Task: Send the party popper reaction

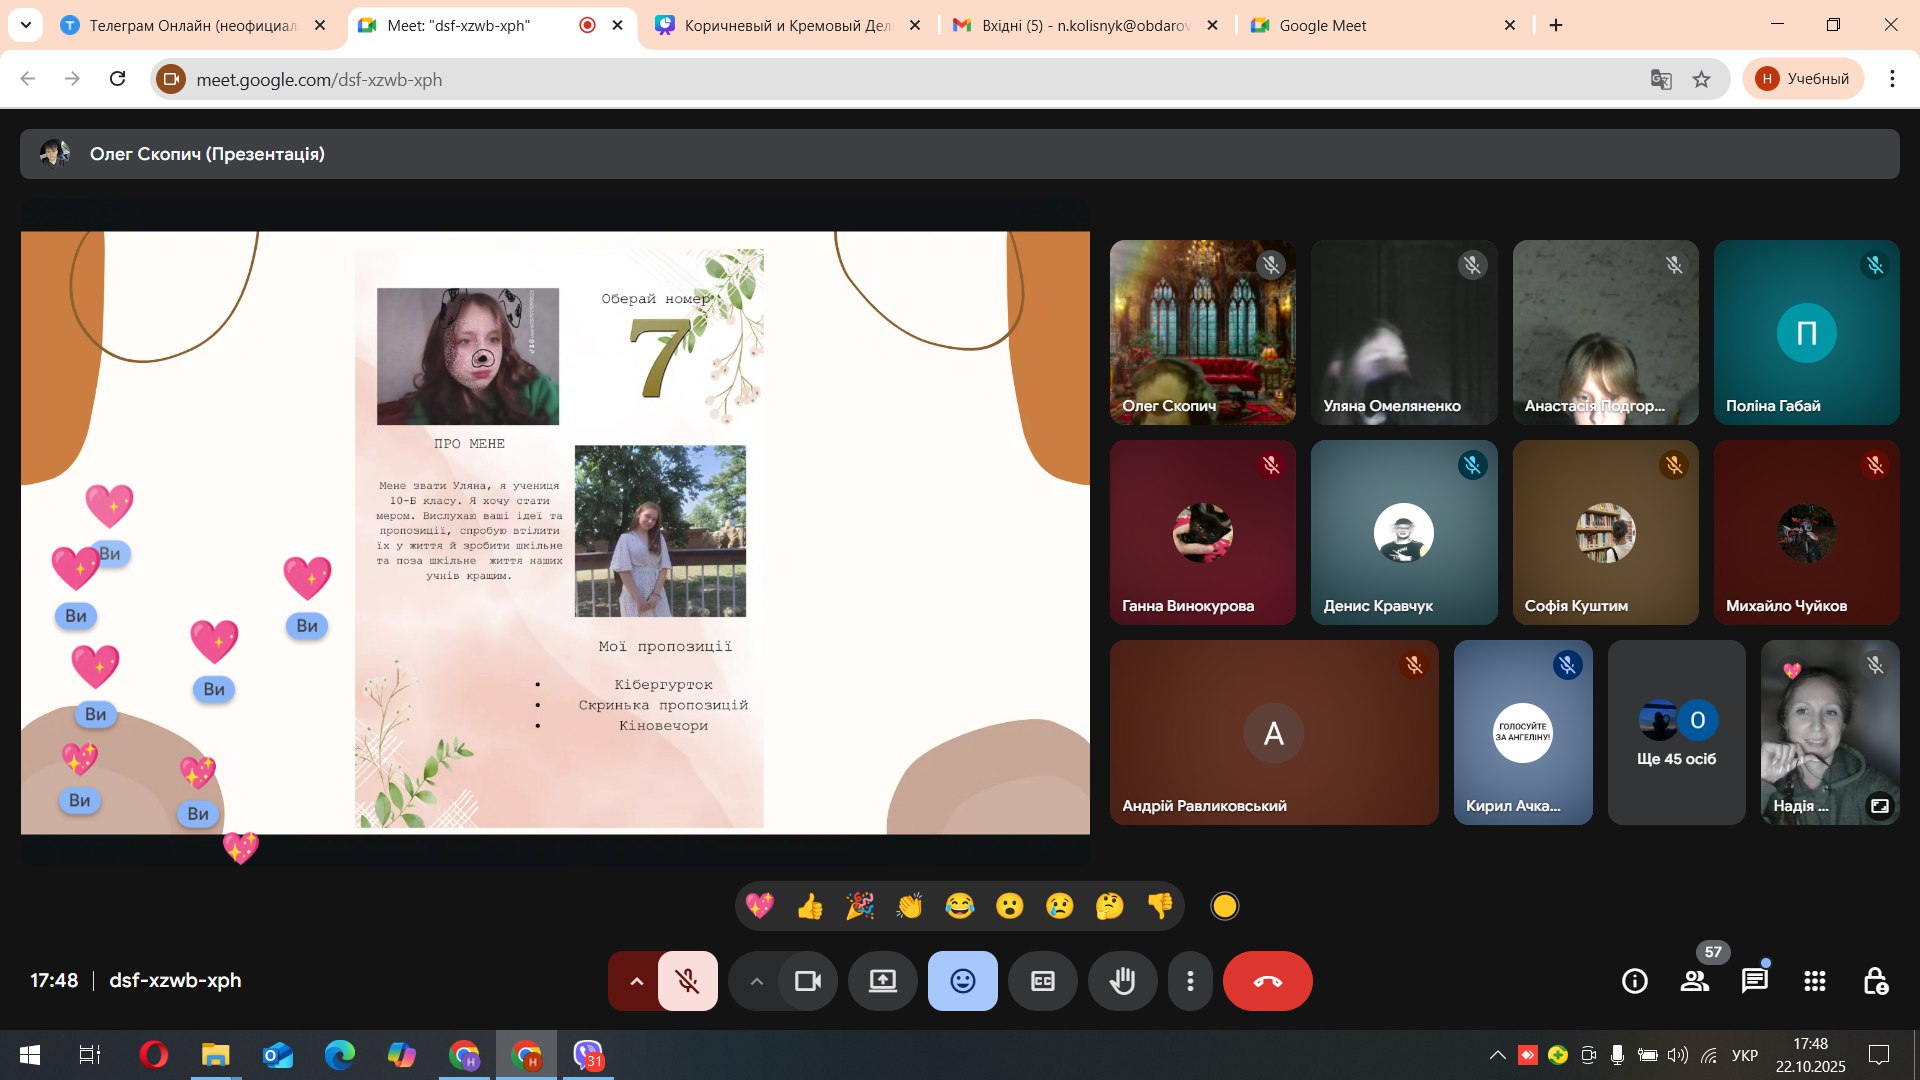Action: point(860,906)
